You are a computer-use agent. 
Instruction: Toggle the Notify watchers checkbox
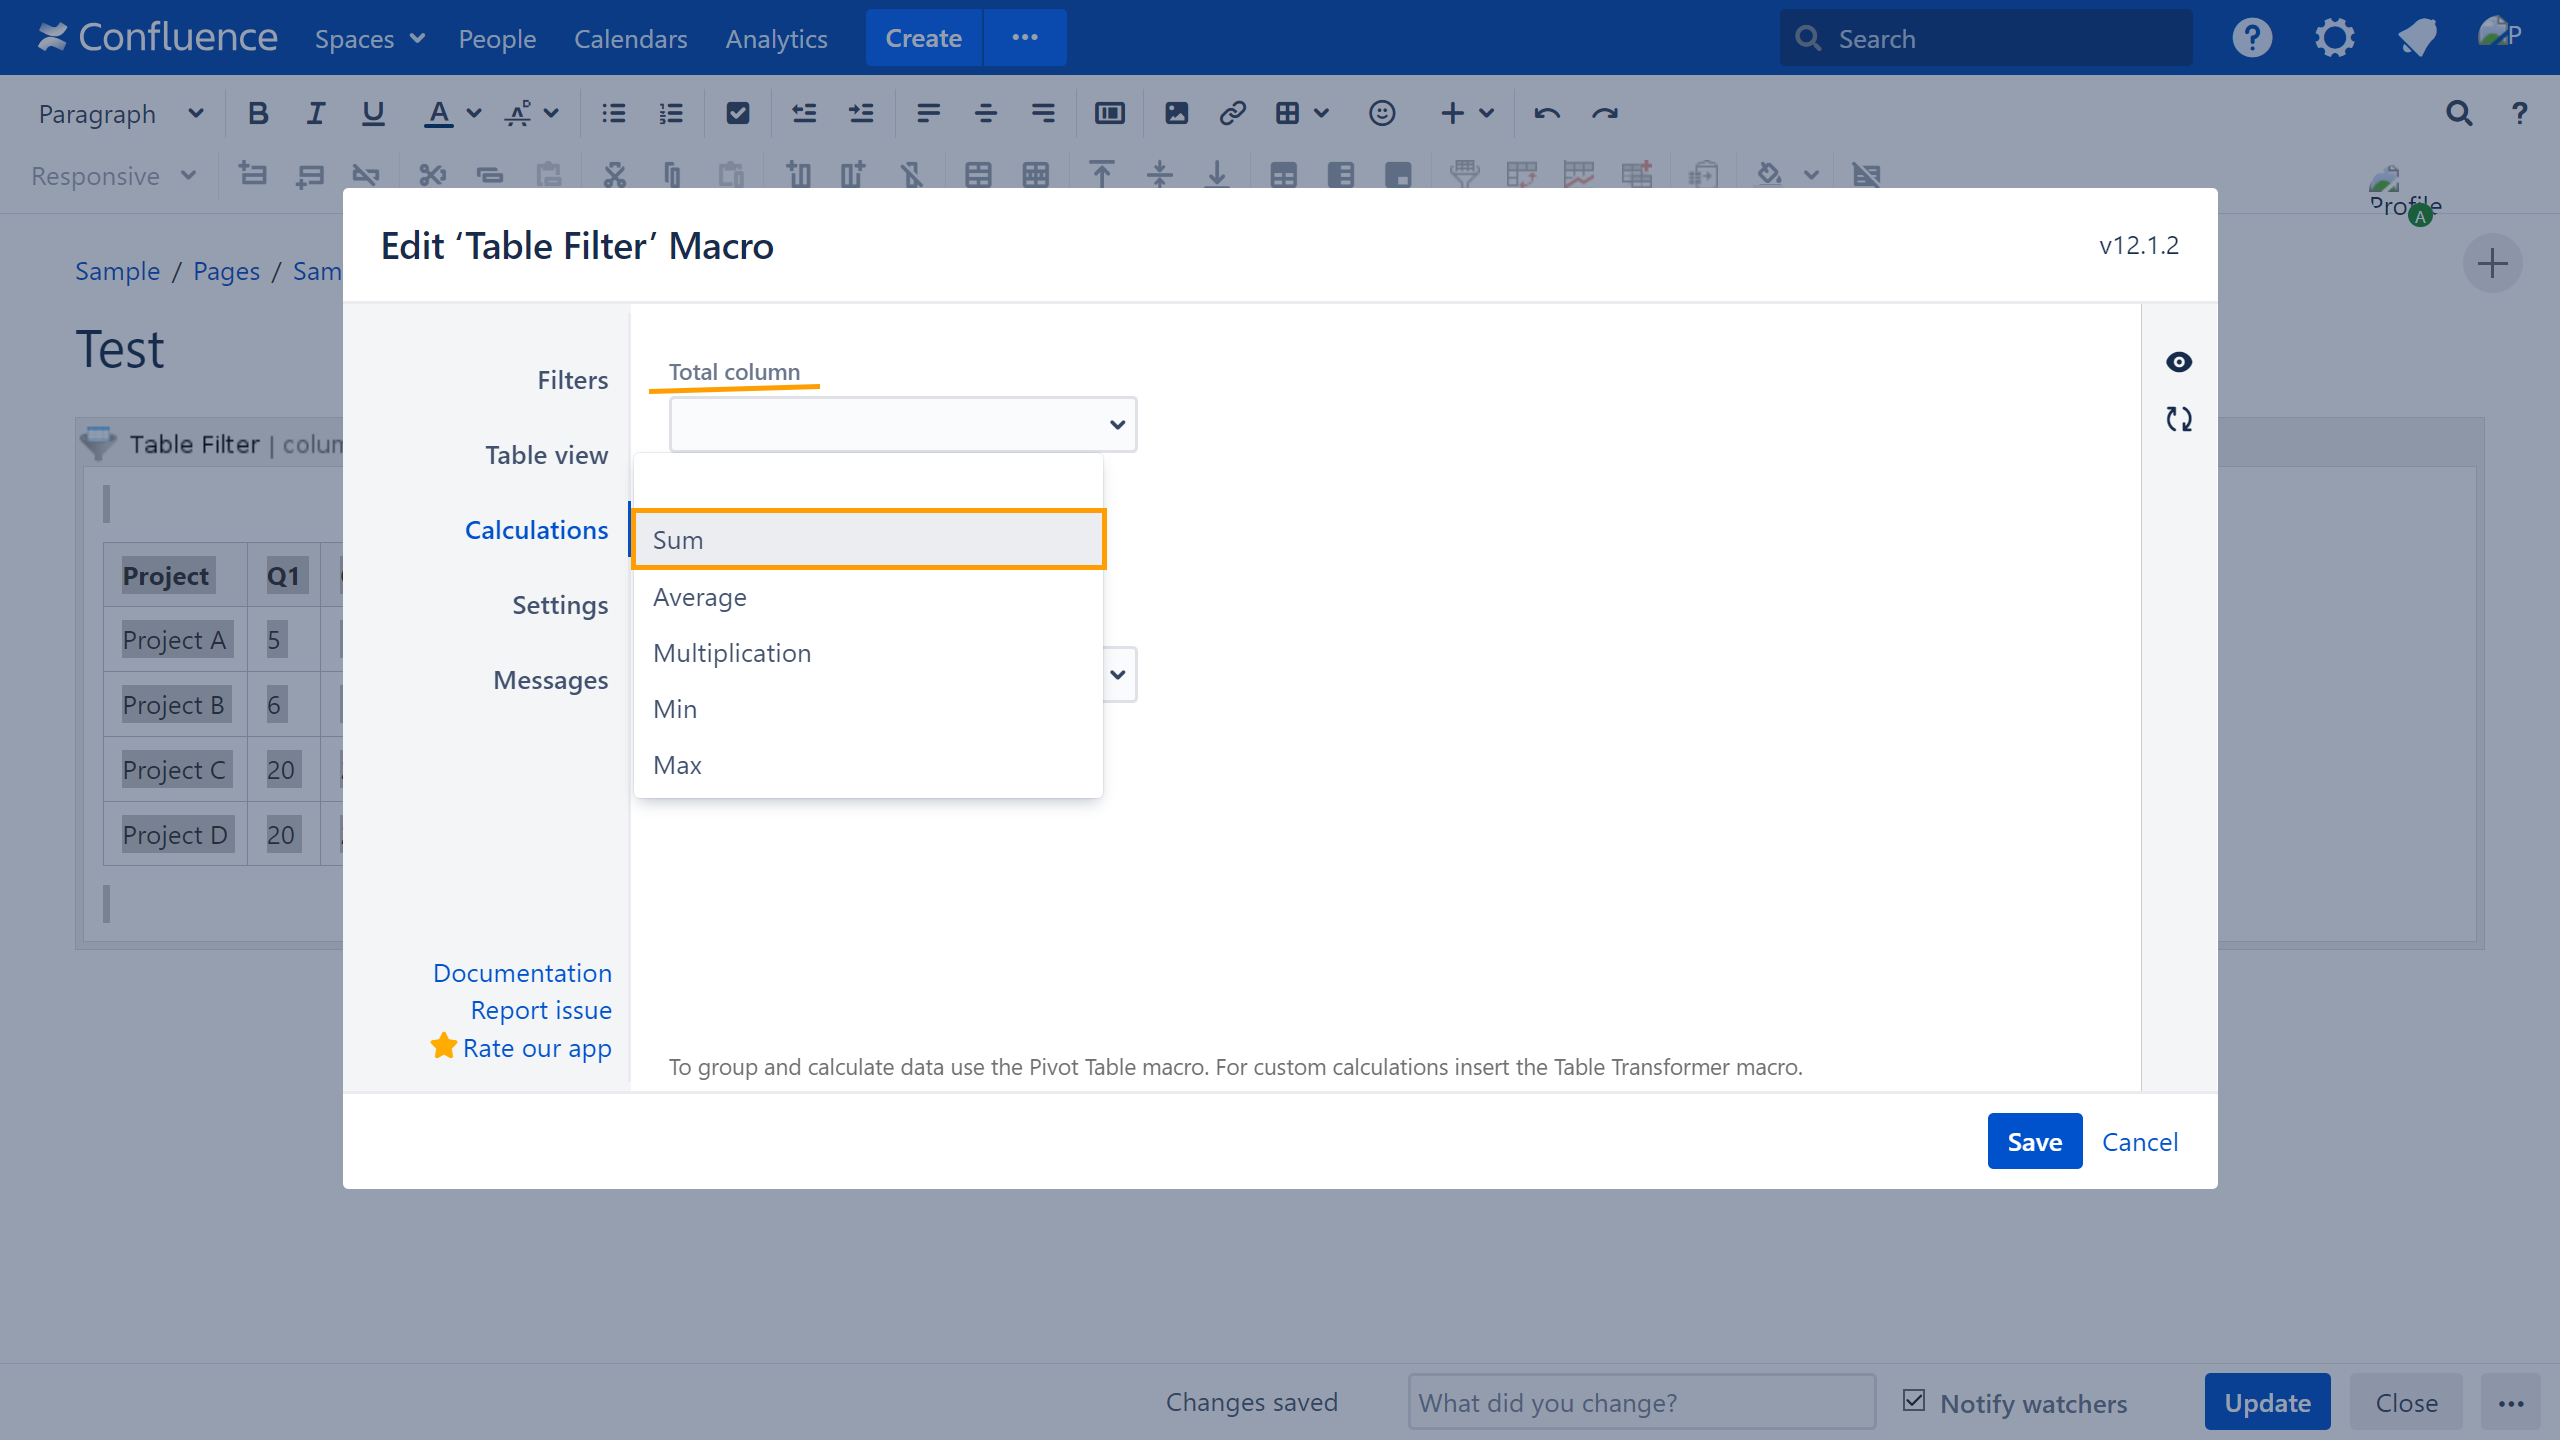pyautogui.click(x=1914, y=1401)
